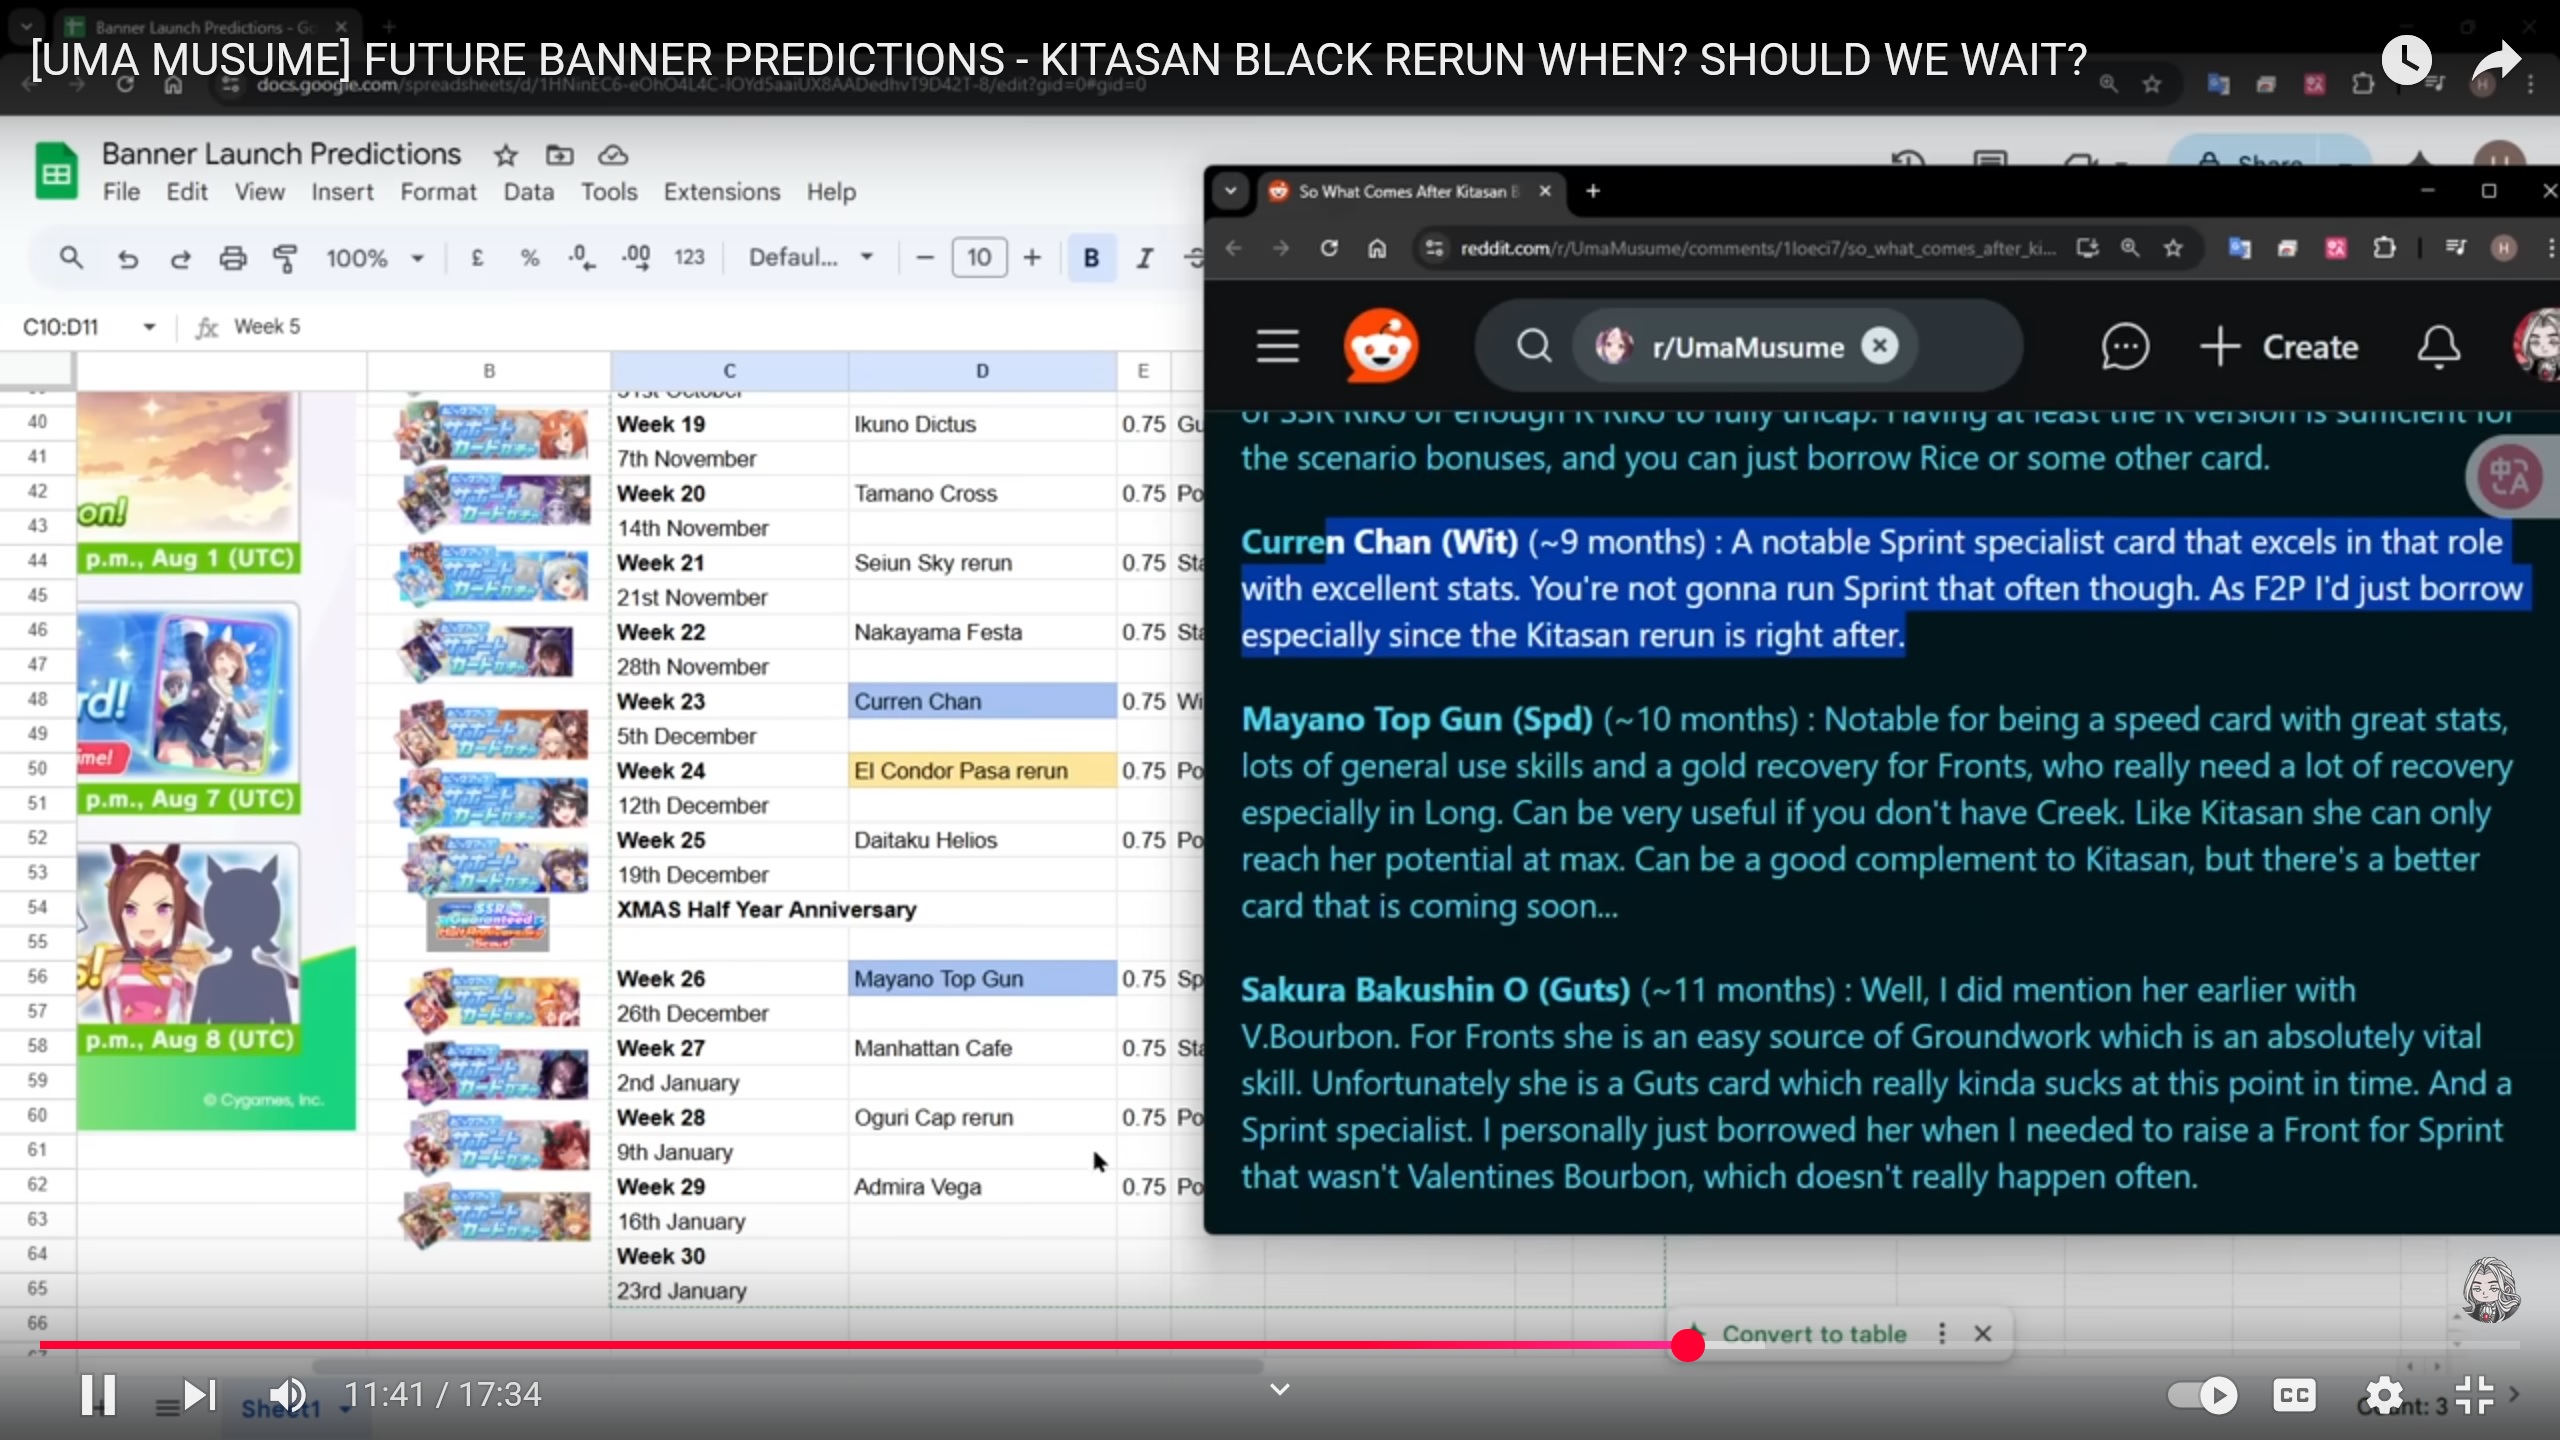Select the paint format tool
The height and width of the screenshot is (1440, 2560).
point(285,259)
